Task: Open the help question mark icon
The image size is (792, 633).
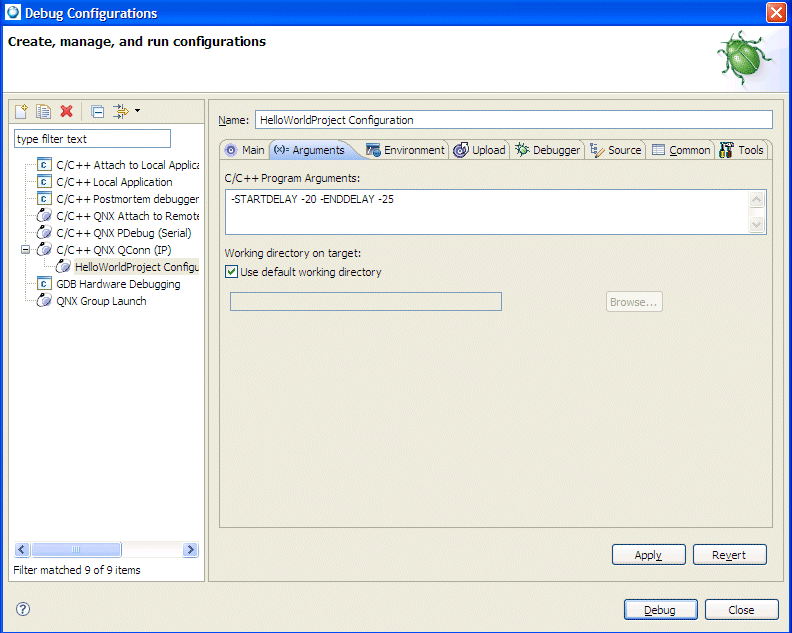Action: [23, 609]
